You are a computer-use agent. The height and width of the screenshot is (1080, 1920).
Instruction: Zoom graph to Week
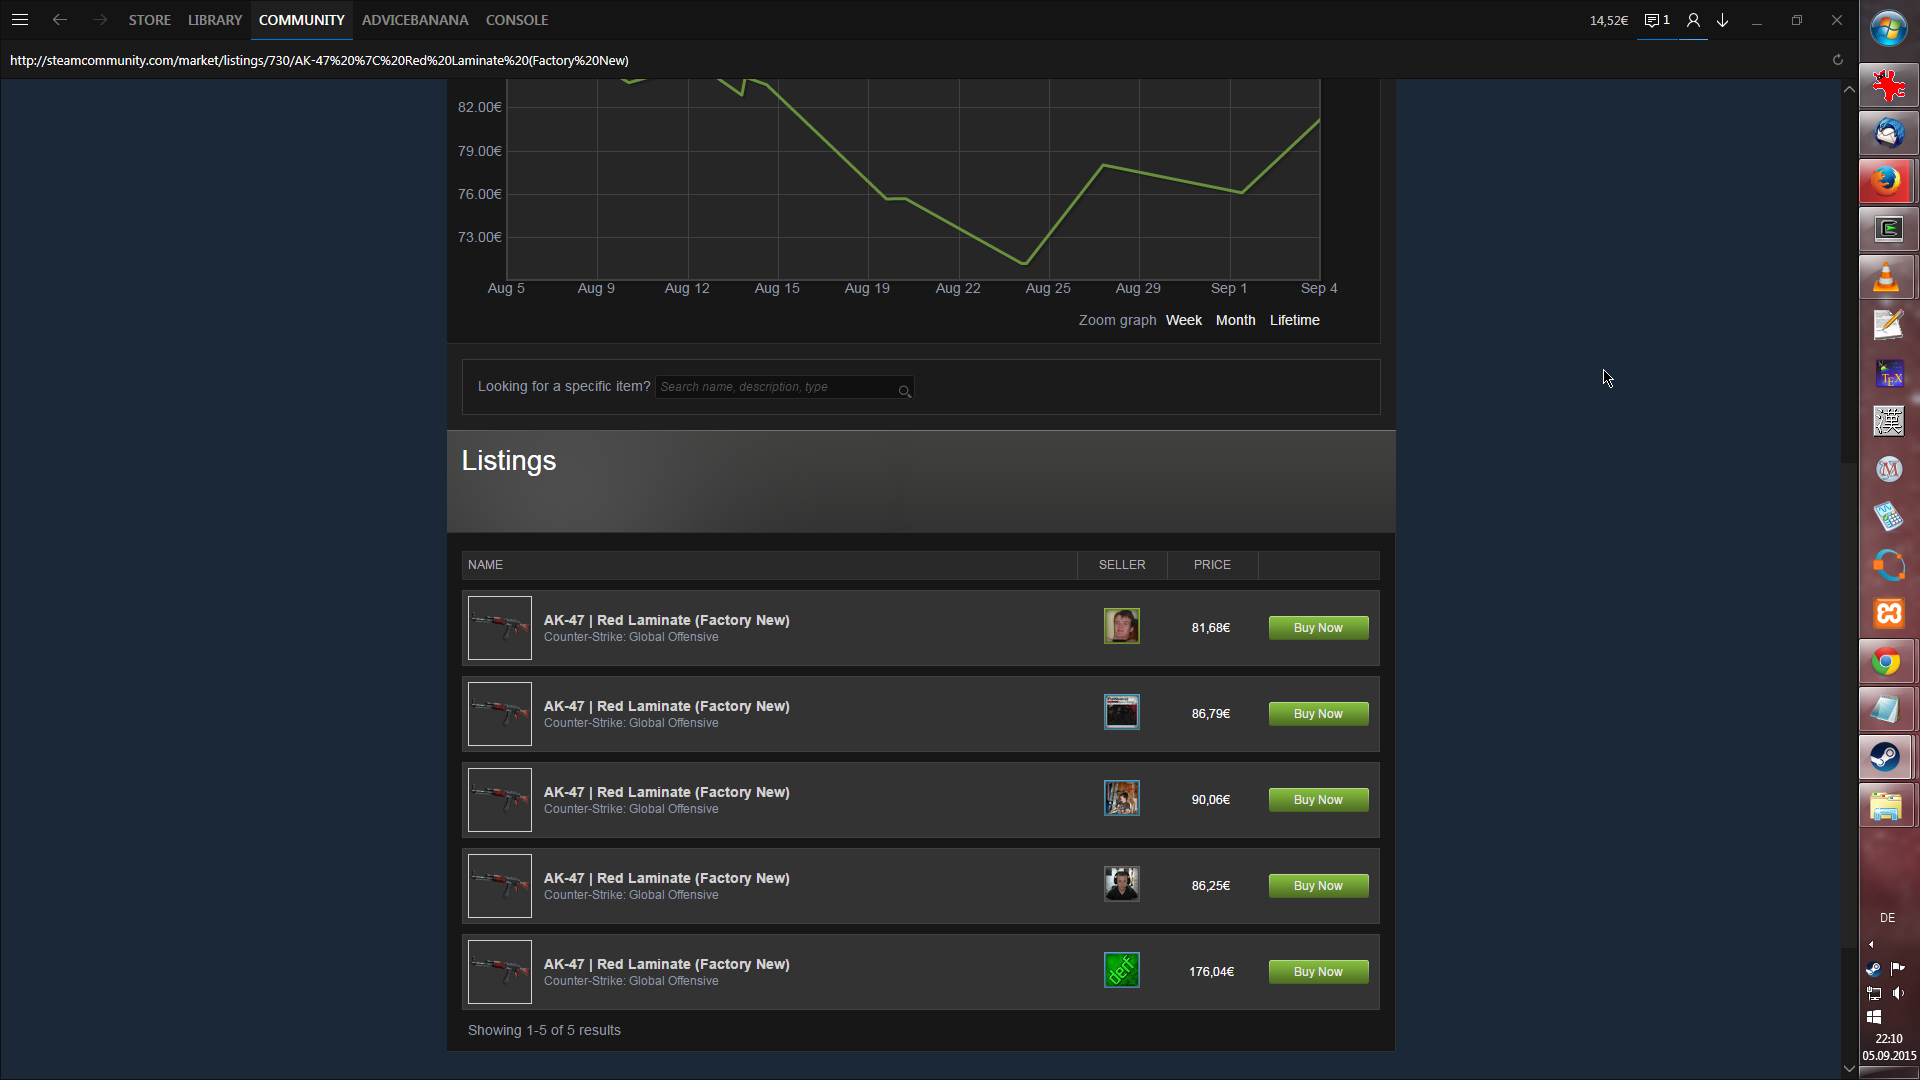pyautogui.click(x=1183, y=320)
